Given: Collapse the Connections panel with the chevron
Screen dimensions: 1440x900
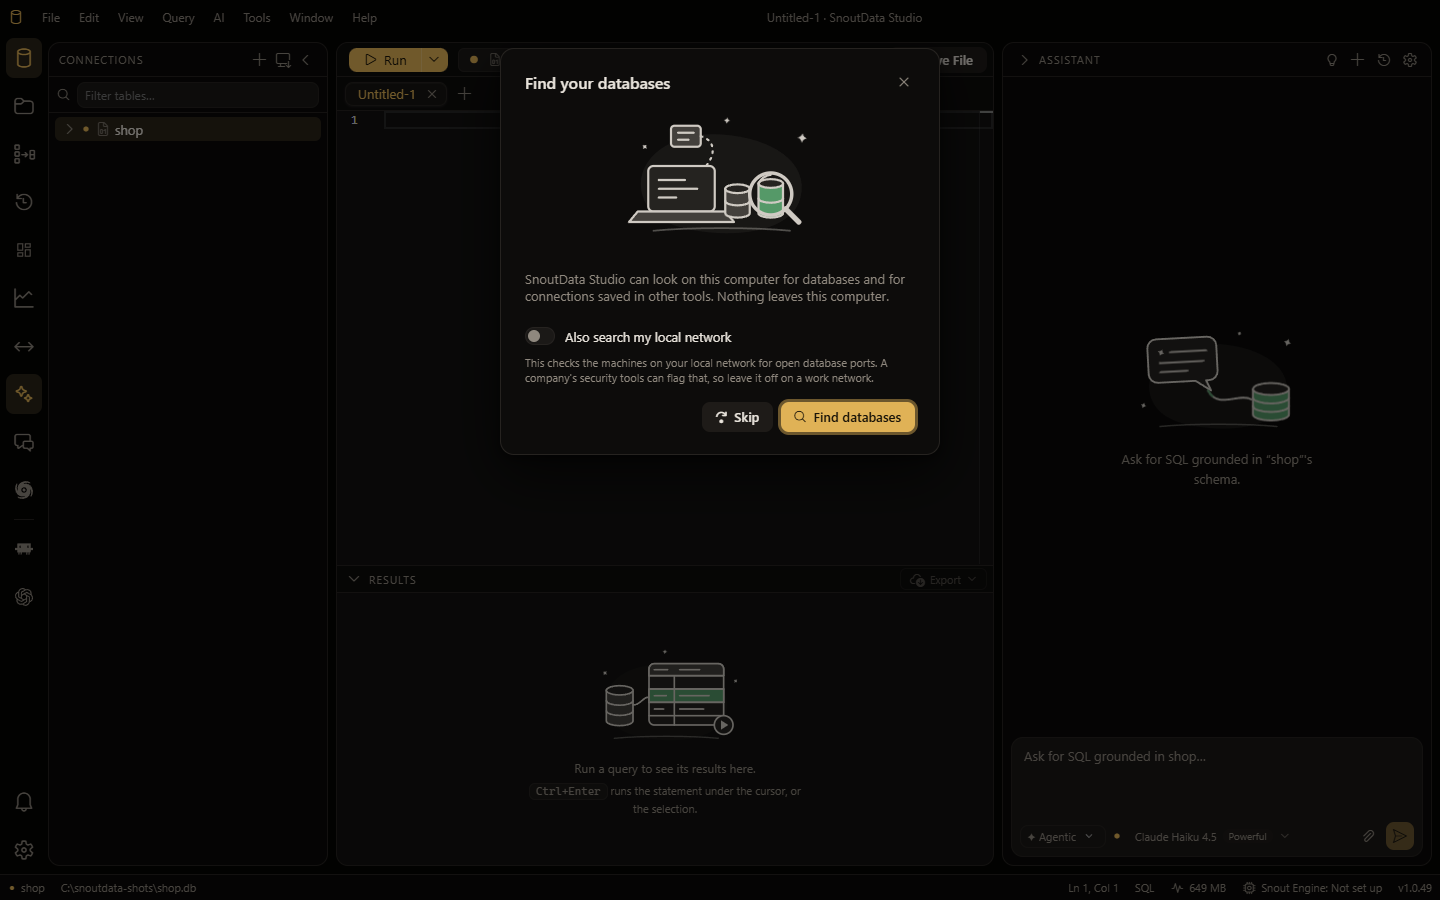Looking at the screenshot, I should (306, 60).
